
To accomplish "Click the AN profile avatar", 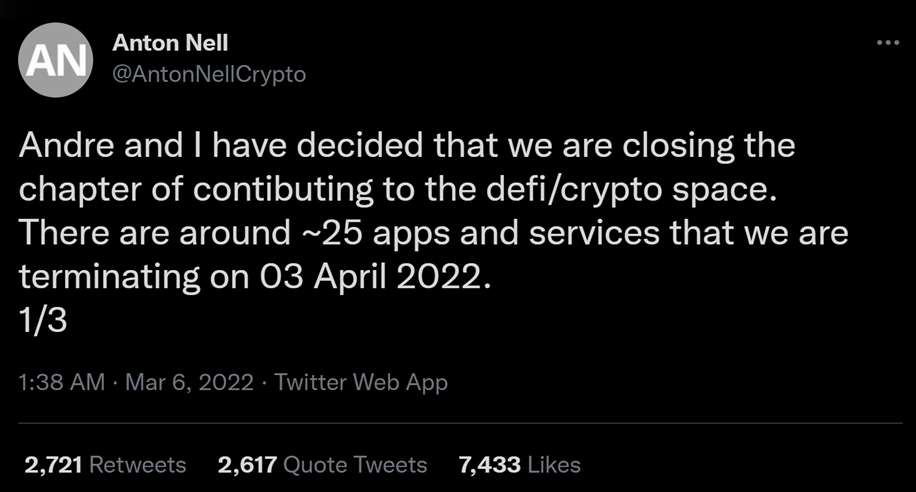I will pyautogui.click(x=55, y=60).
